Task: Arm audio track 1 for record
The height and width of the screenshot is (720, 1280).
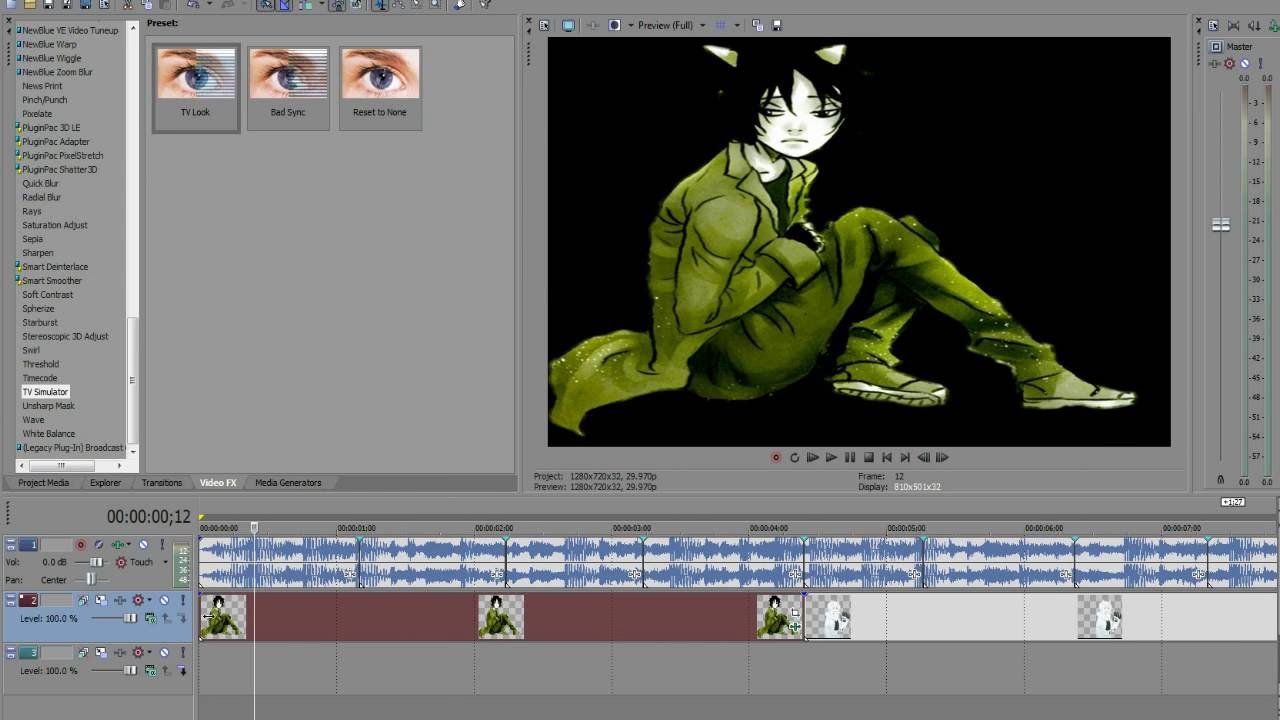Action: 81,545
